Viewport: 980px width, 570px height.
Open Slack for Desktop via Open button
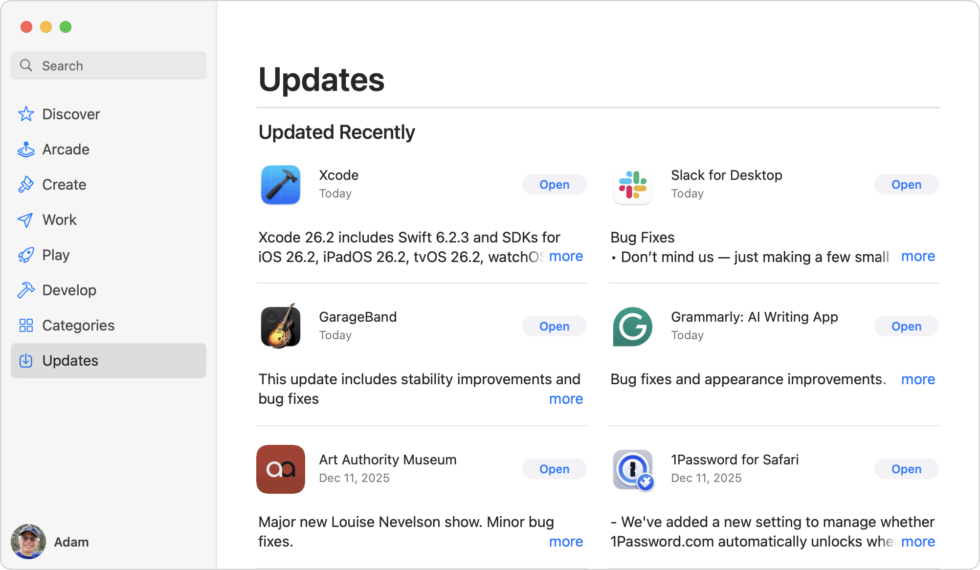906,184
